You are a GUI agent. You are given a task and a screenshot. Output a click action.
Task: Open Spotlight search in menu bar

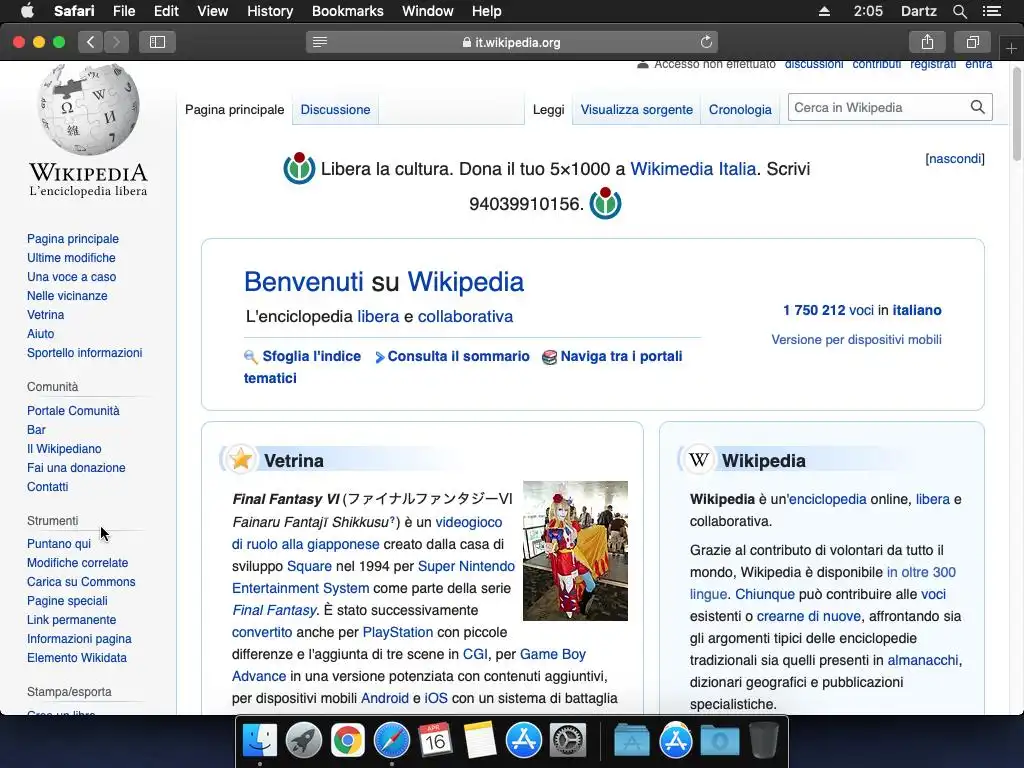pyautogui.click(x=959, y=11)
